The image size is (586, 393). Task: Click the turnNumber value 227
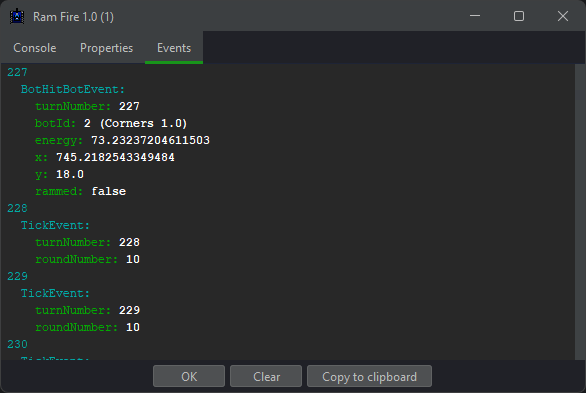(129, 106)
